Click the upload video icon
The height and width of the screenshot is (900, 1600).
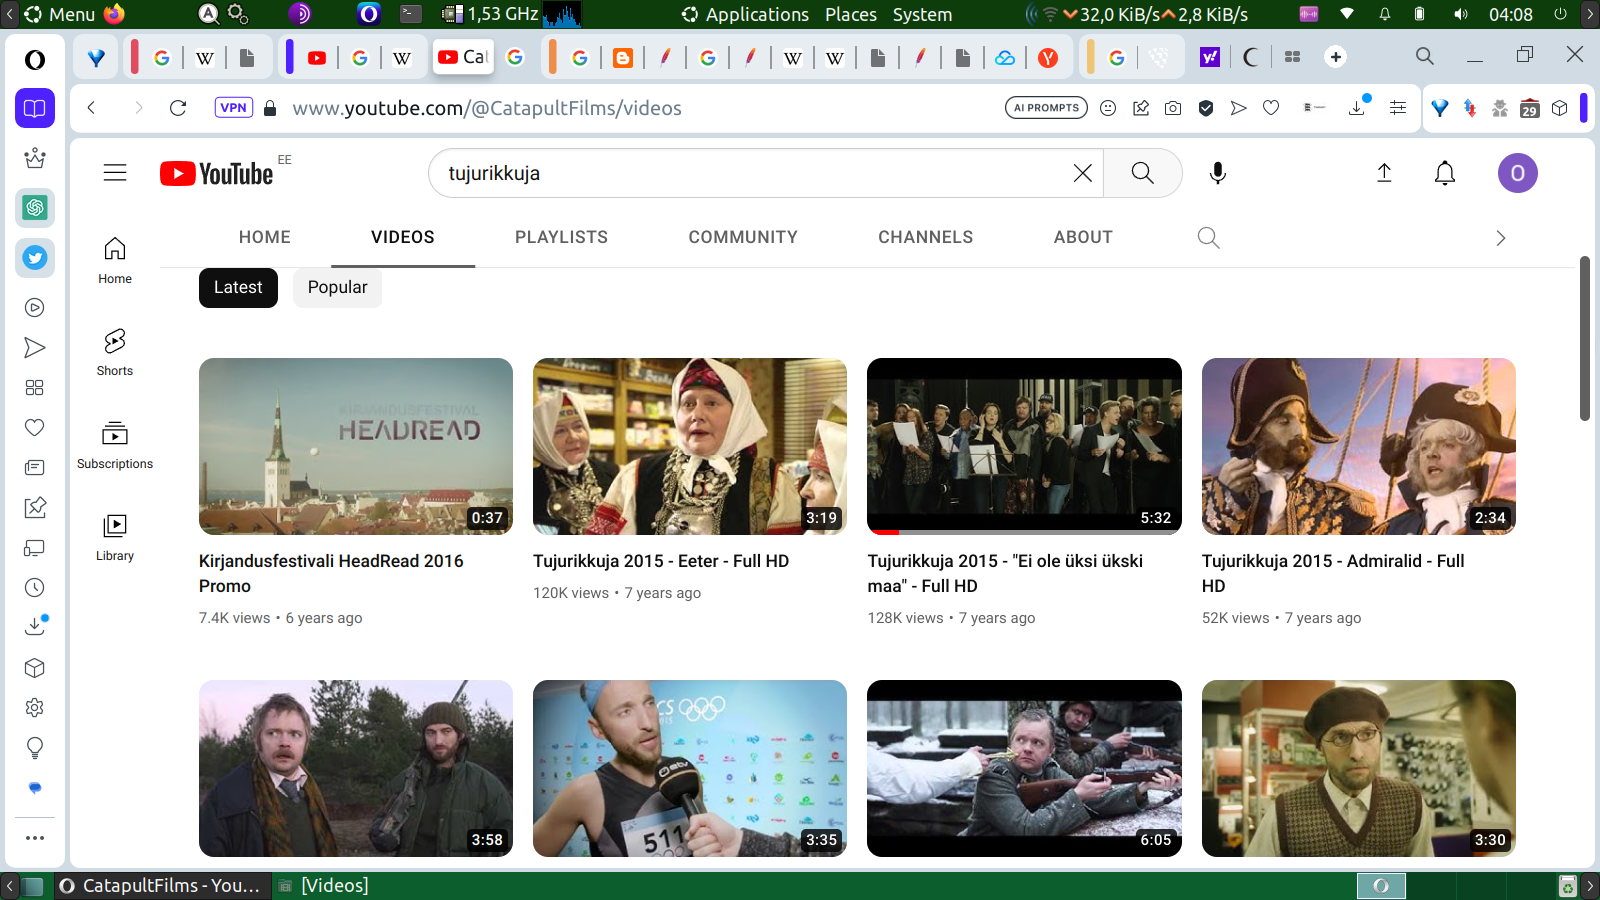coord(1384,173)
